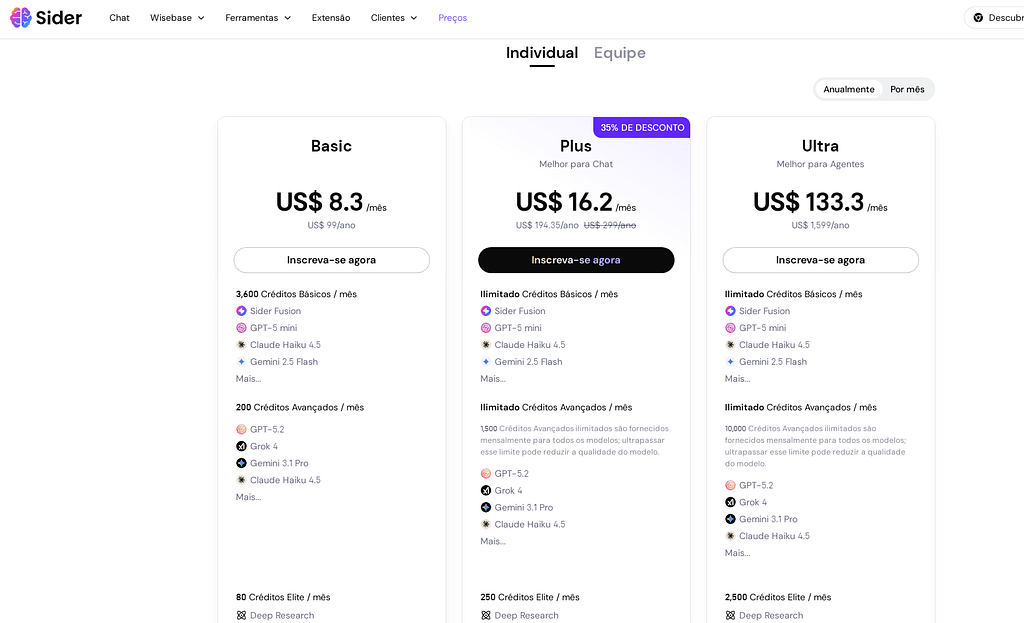
Task: Click Grok 4 icon in Plus plan
Action: [x=486, y=491]
